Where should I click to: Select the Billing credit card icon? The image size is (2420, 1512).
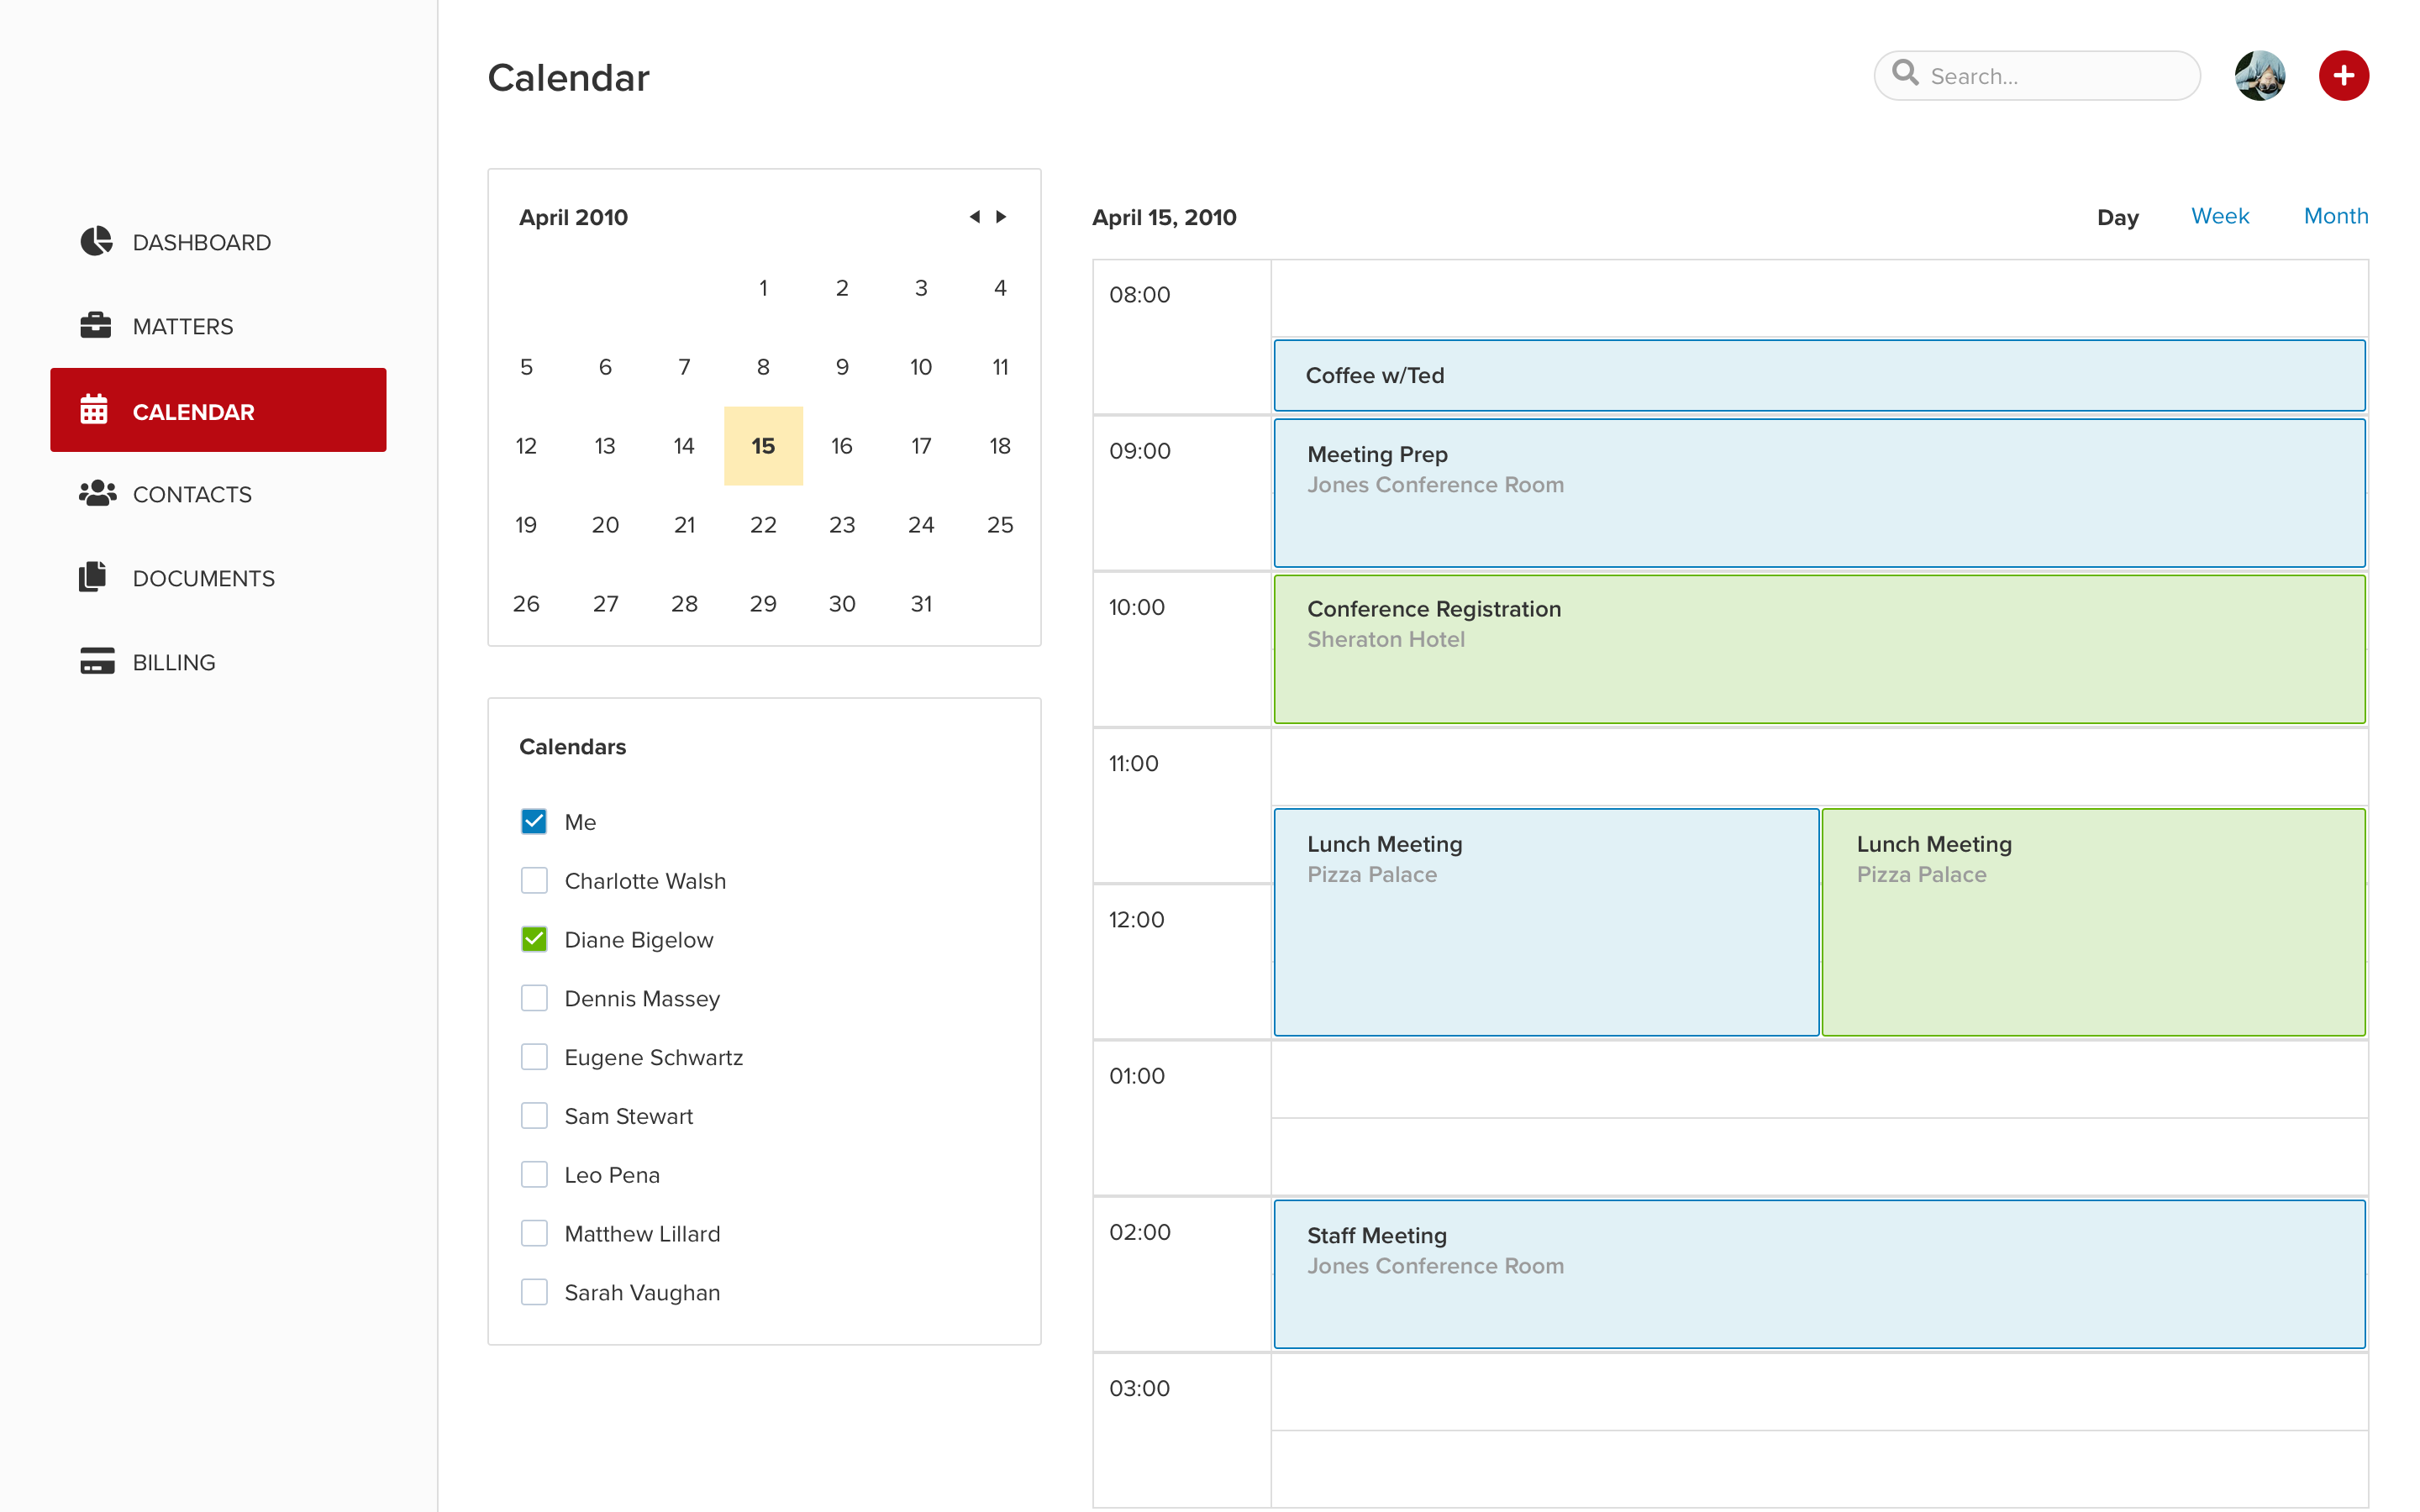click(95, 661)
